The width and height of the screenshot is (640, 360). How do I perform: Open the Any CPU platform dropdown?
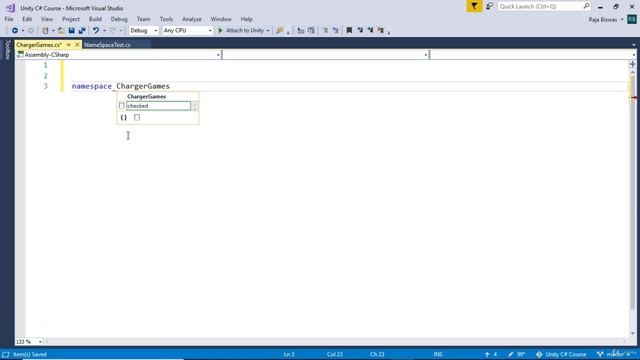[187, 31]
